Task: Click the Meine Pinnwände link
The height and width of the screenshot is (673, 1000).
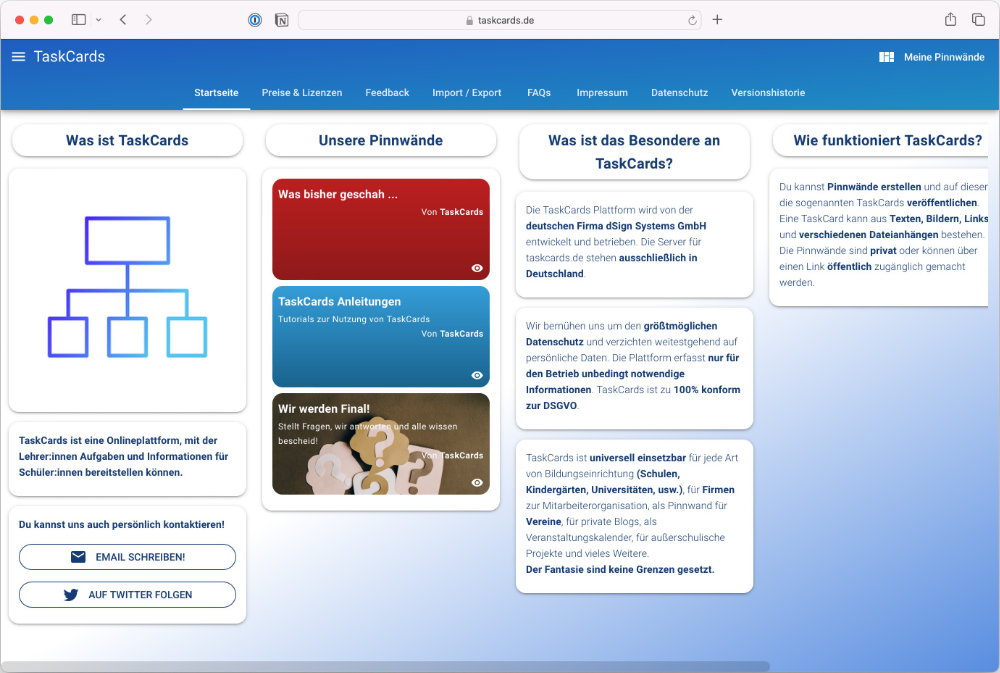Action: pos(944,57)
